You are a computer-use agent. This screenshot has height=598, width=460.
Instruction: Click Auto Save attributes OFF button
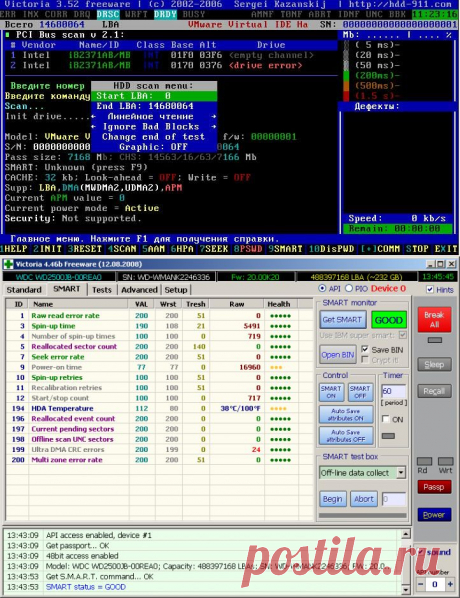346,436
